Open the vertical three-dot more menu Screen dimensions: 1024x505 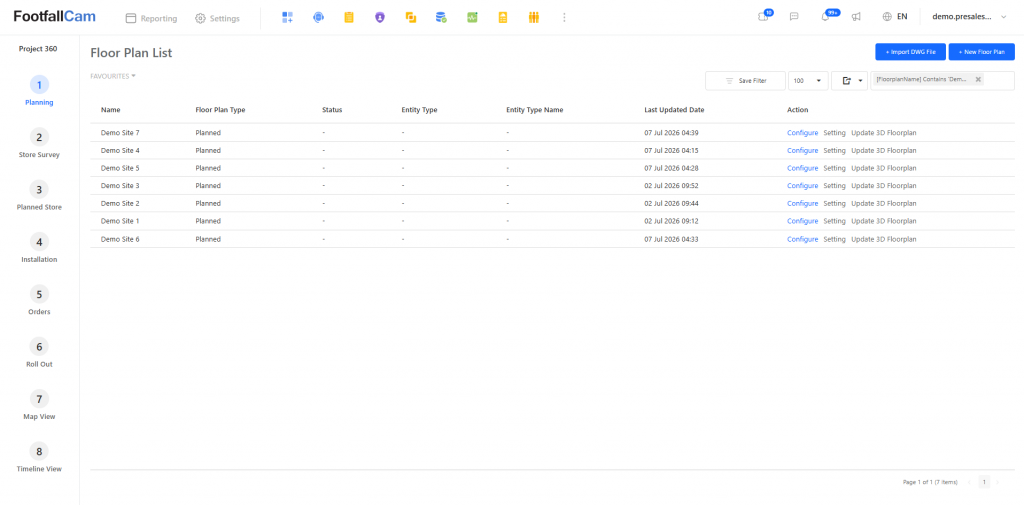click(564, 18)
